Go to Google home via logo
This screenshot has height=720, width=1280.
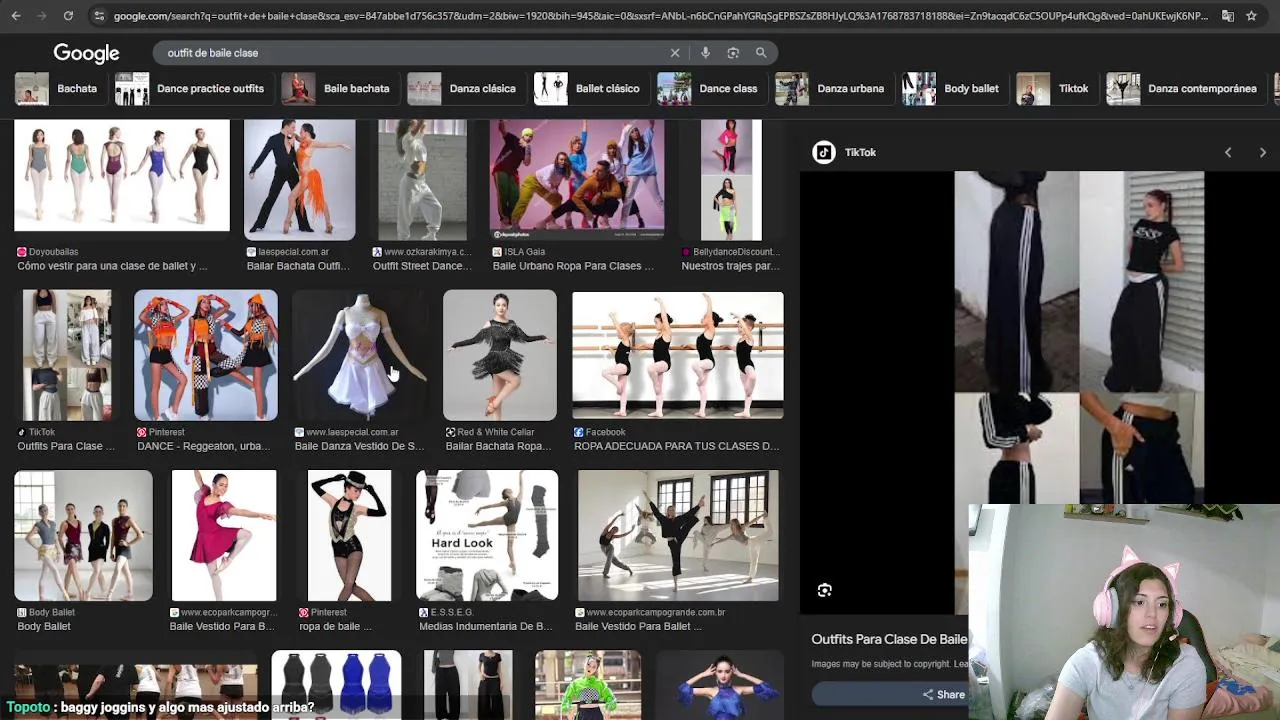tap(86, 53)
